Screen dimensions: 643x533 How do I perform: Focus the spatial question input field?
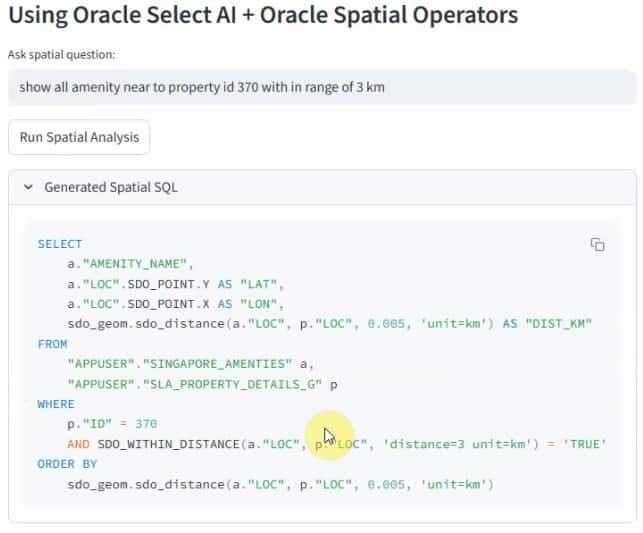pyautogui.click(x=322, y=87)
